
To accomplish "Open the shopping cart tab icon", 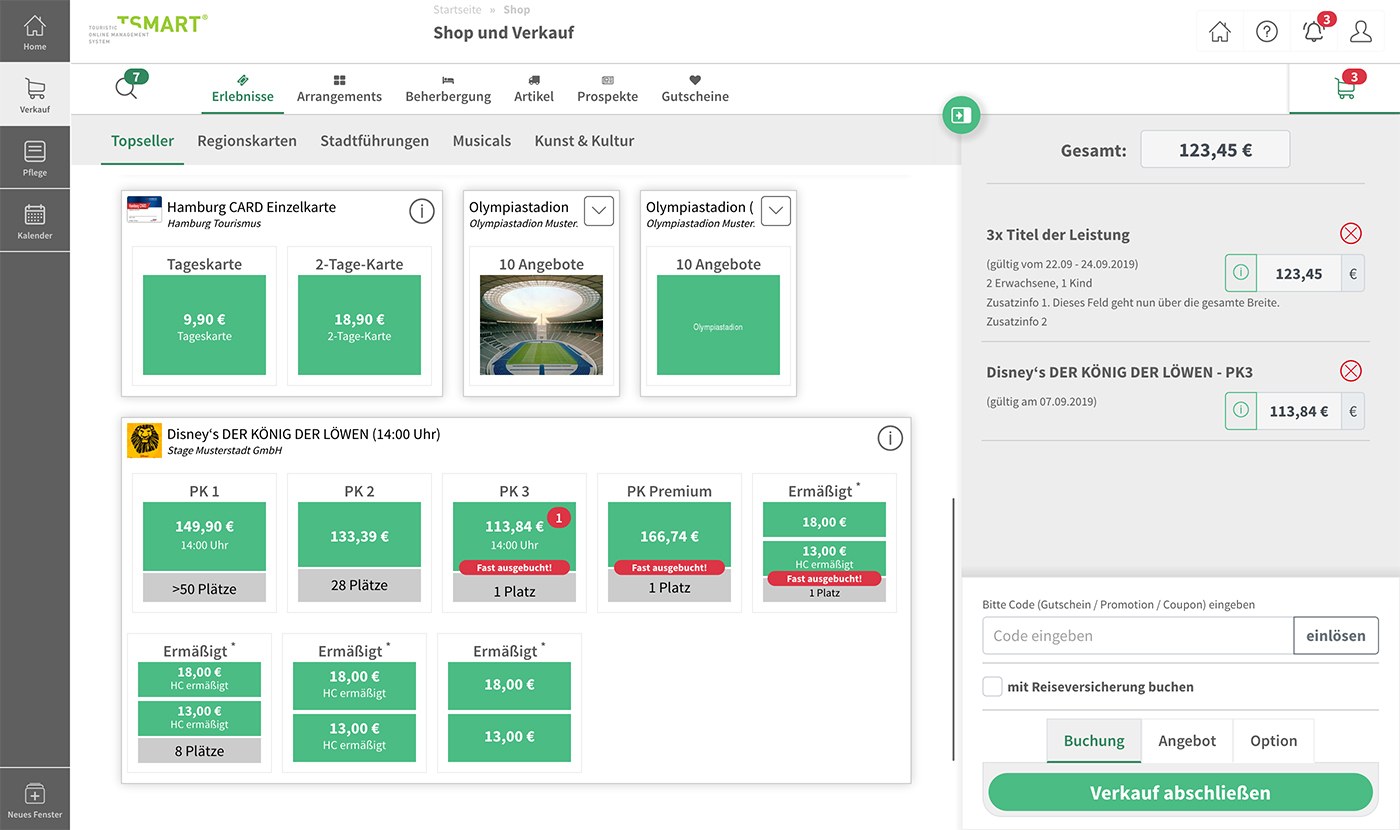I will tap(1345, 88).
